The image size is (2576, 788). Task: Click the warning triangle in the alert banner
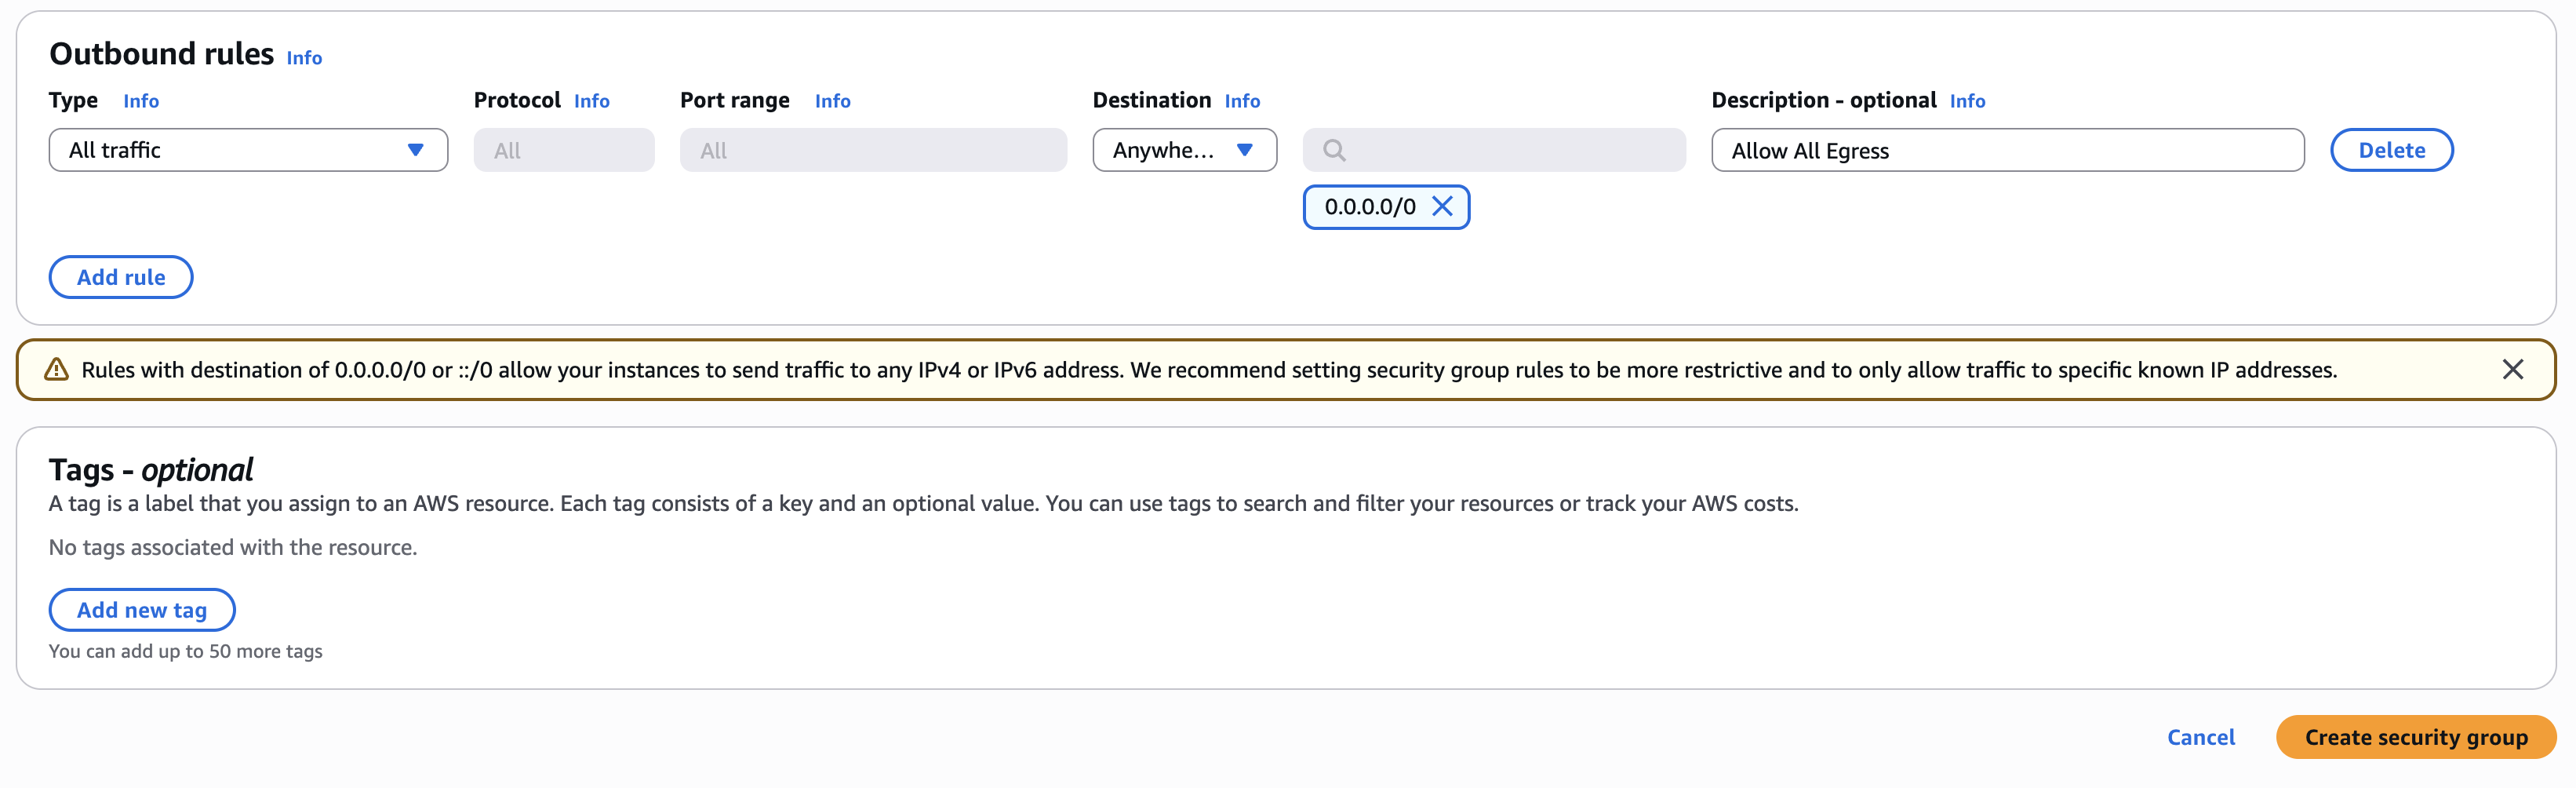point(56,369)
